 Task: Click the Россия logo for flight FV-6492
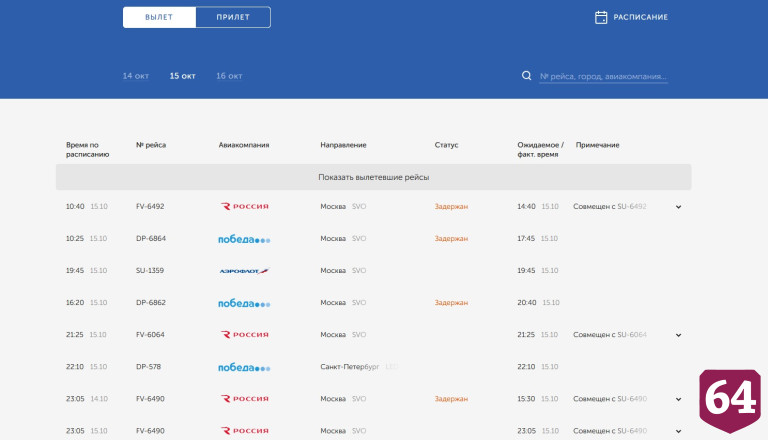[244, 206]
